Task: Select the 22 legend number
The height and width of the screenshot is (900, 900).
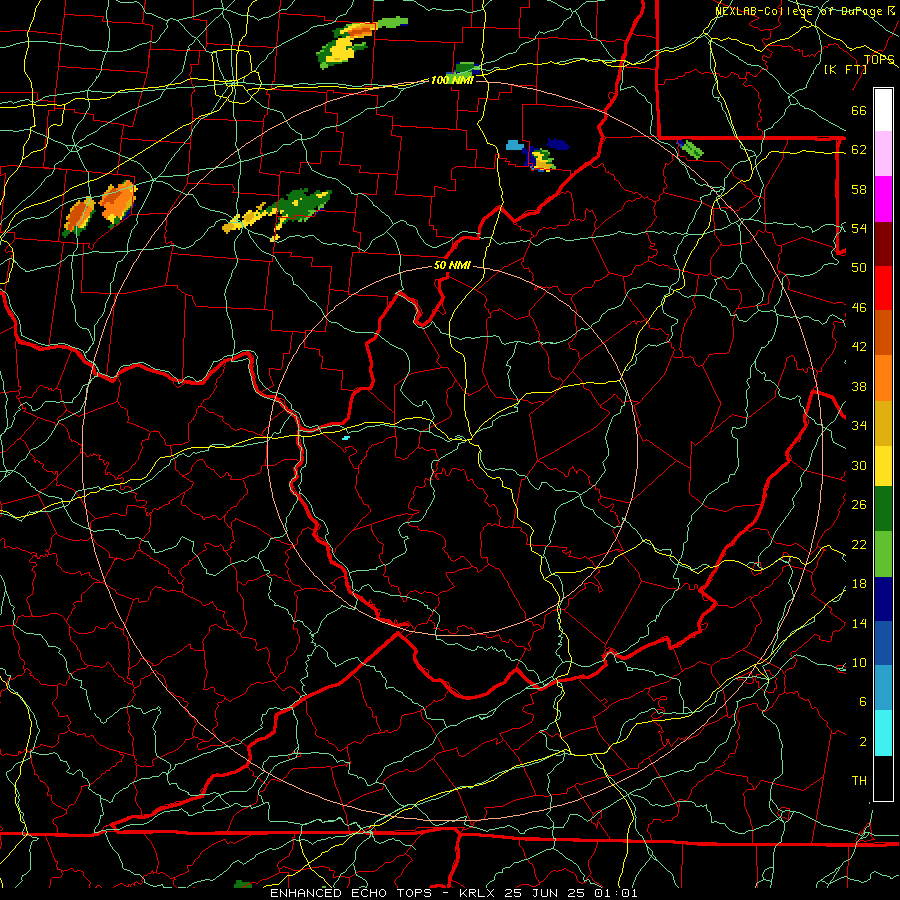Action: point(859,544)
